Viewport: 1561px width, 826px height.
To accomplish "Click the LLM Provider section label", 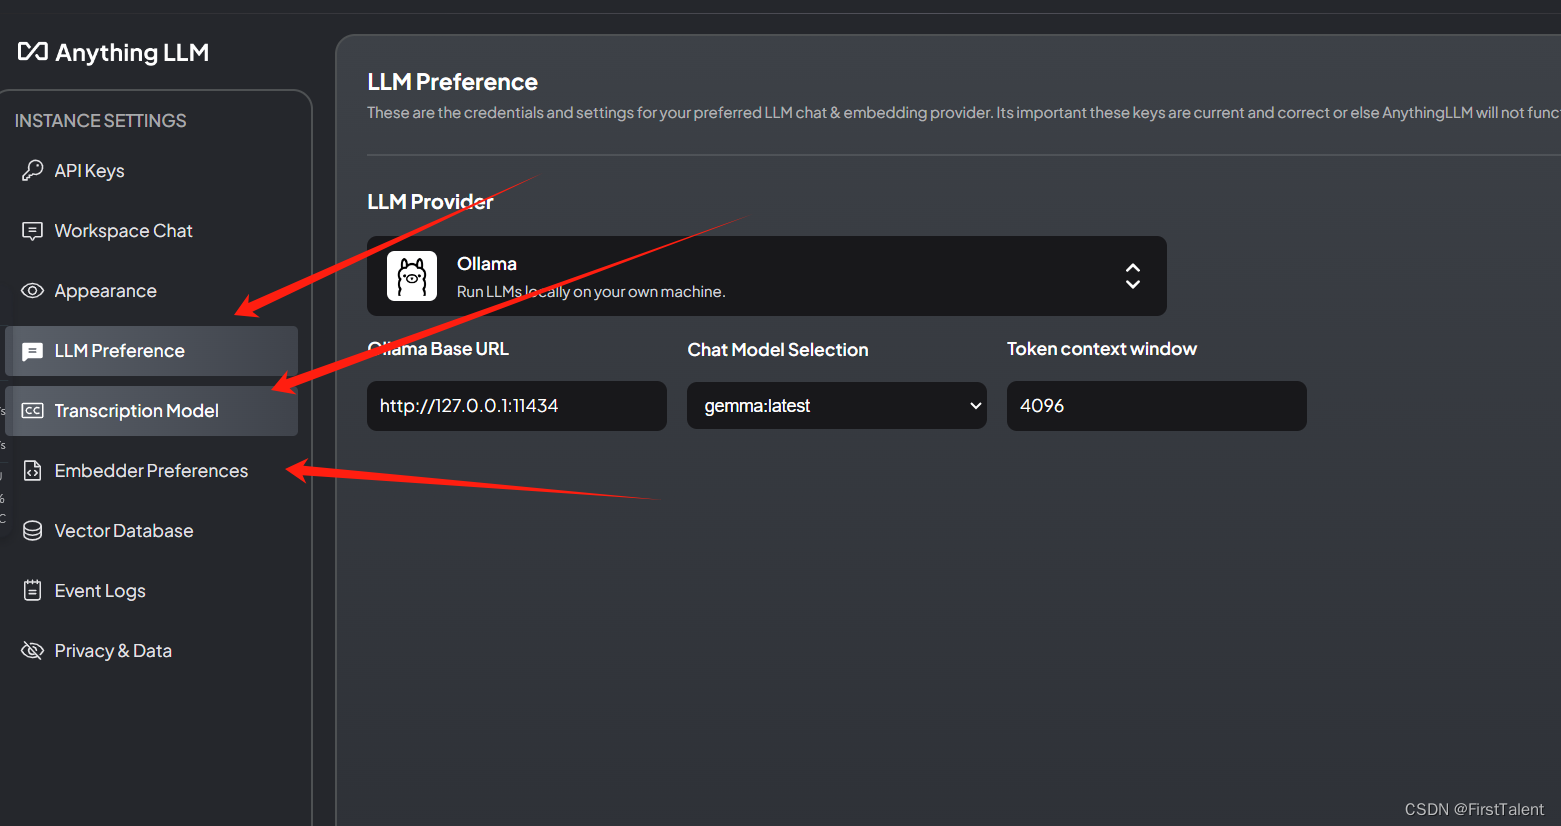I will tap(430, 202).
